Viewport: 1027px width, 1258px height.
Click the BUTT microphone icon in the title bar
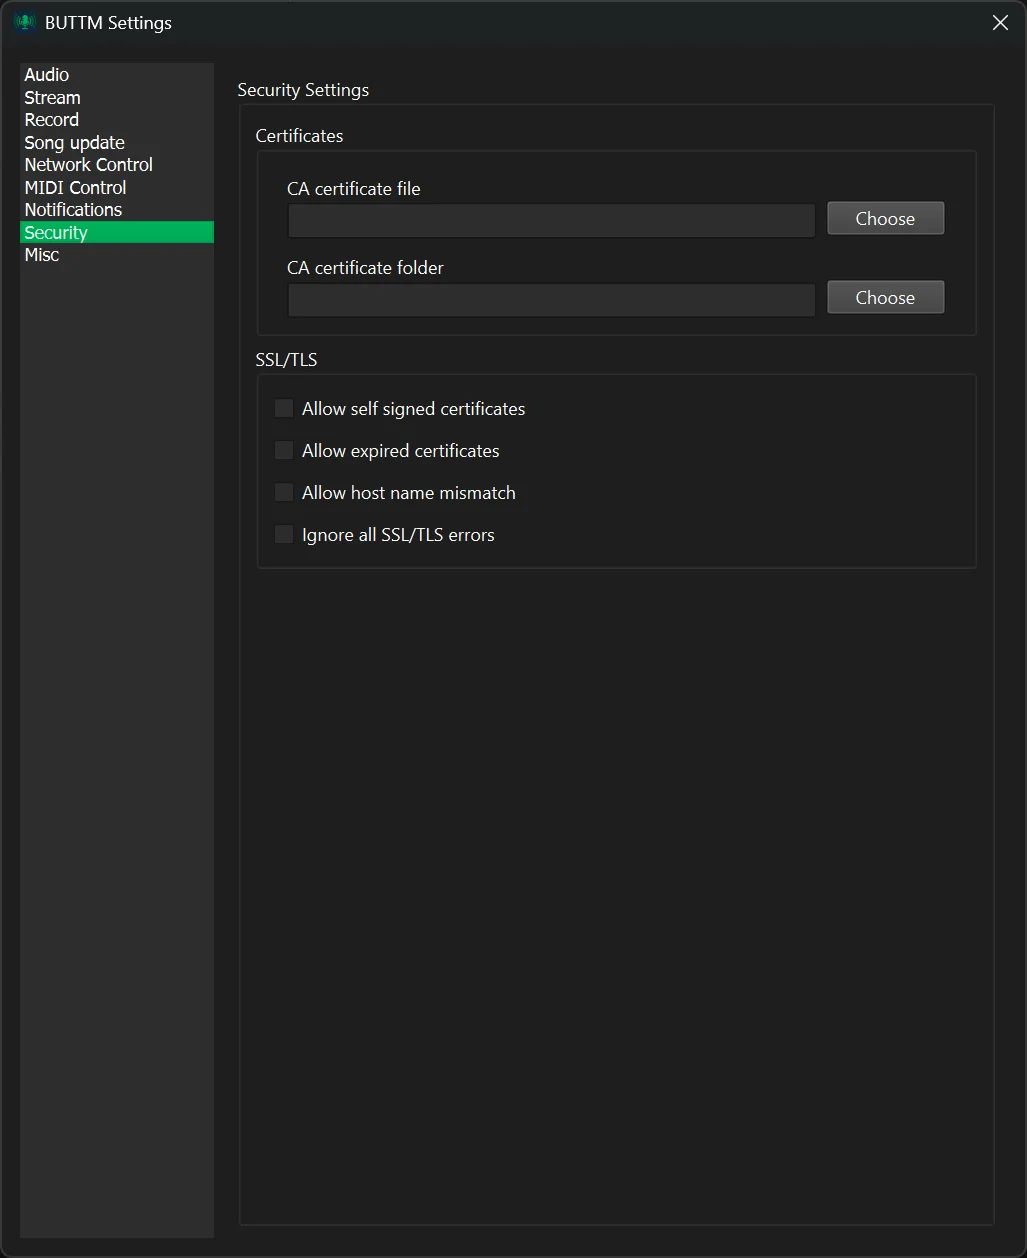point(23,21)
